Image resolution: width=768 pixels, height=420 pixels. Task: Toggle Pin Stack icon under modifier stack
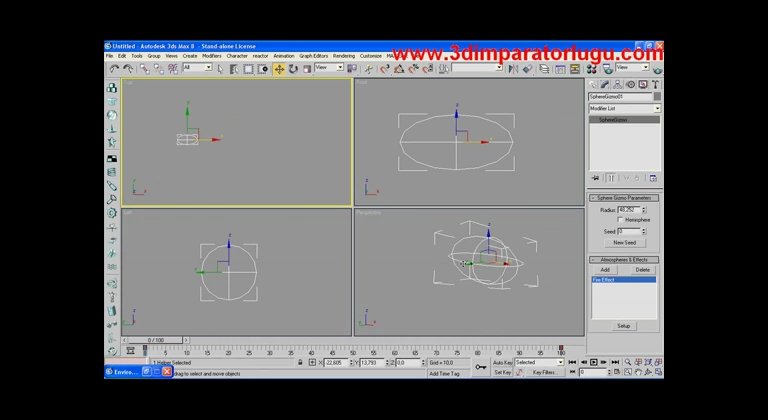click(x=595, y=178)
